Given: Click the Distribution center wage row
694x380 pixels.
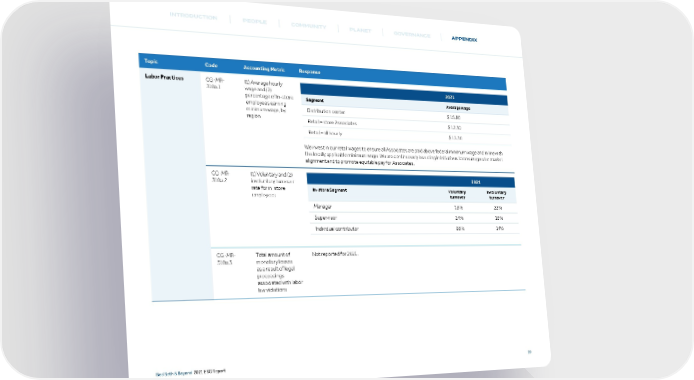Looking at the screenshot, I should point(405,114).
